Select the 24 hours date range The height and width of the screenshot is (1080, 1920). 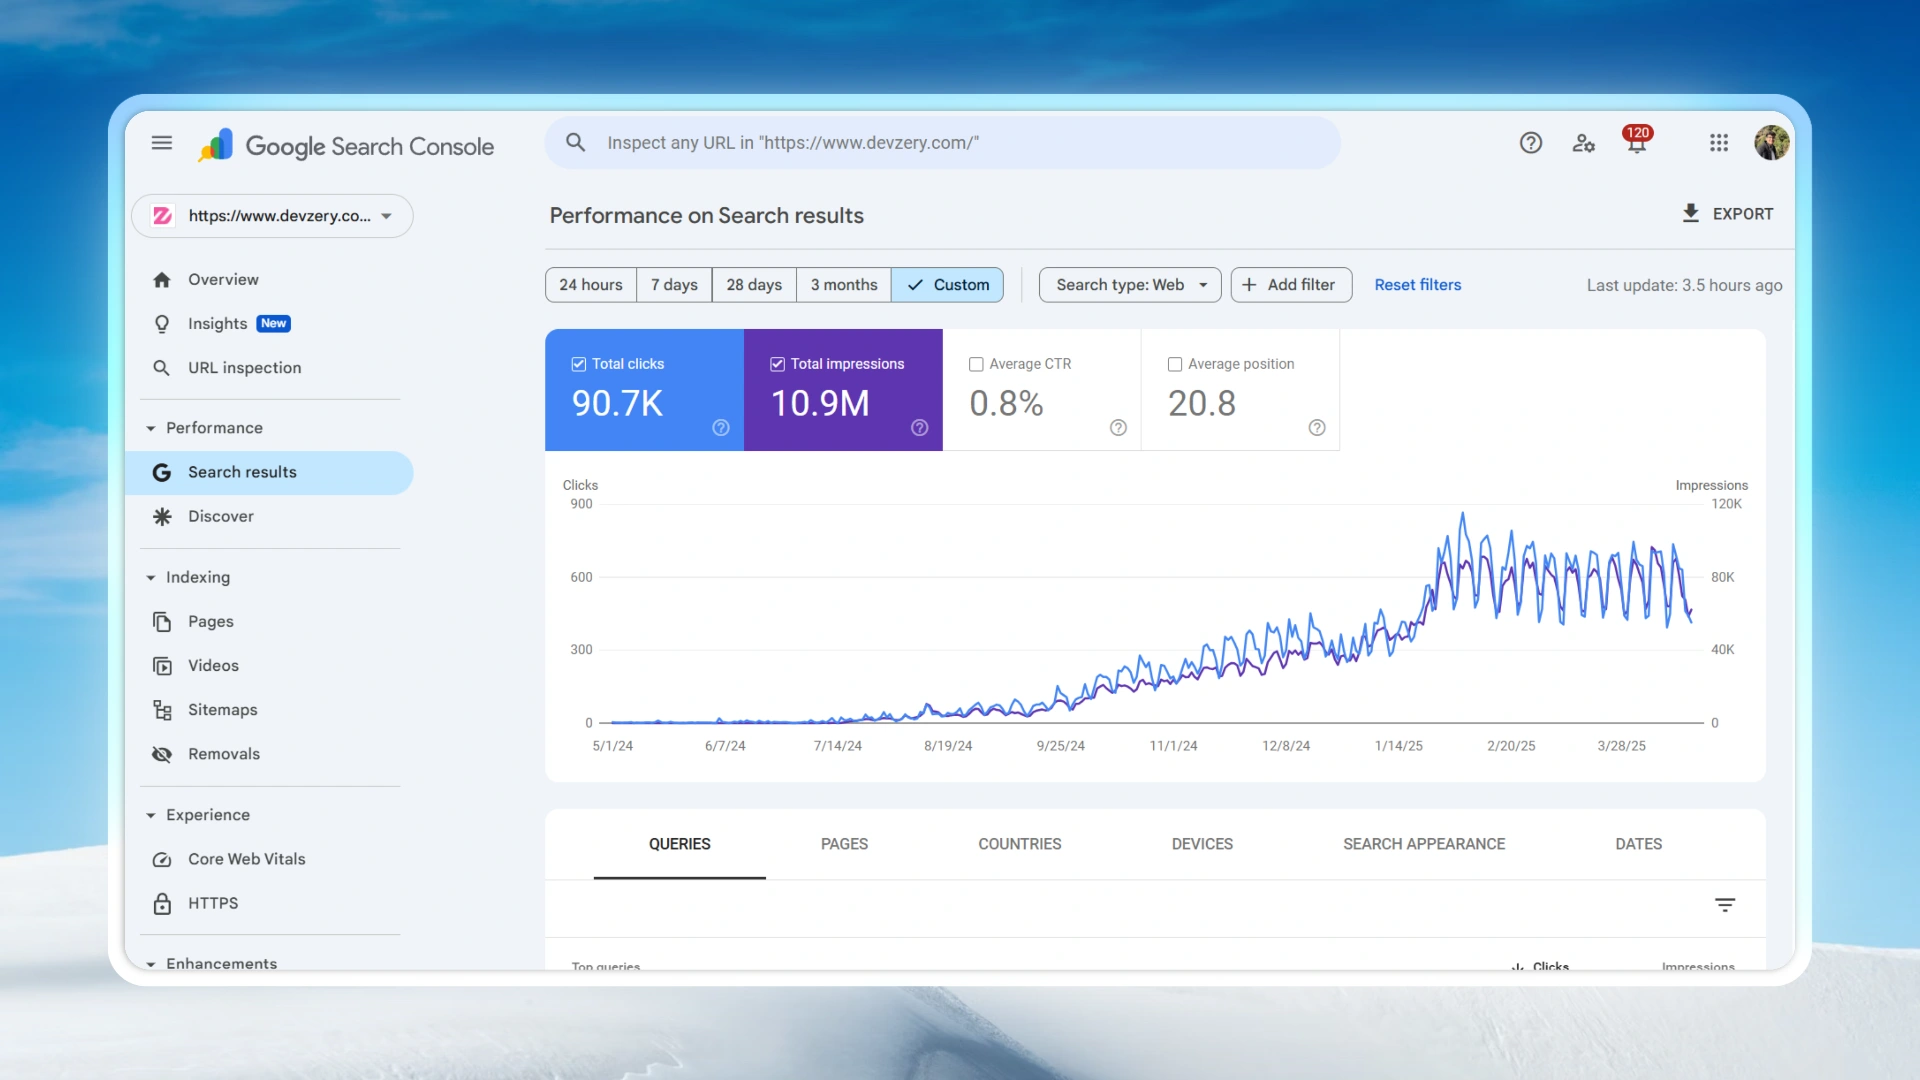pyautogui.click(x=591, y=285)
